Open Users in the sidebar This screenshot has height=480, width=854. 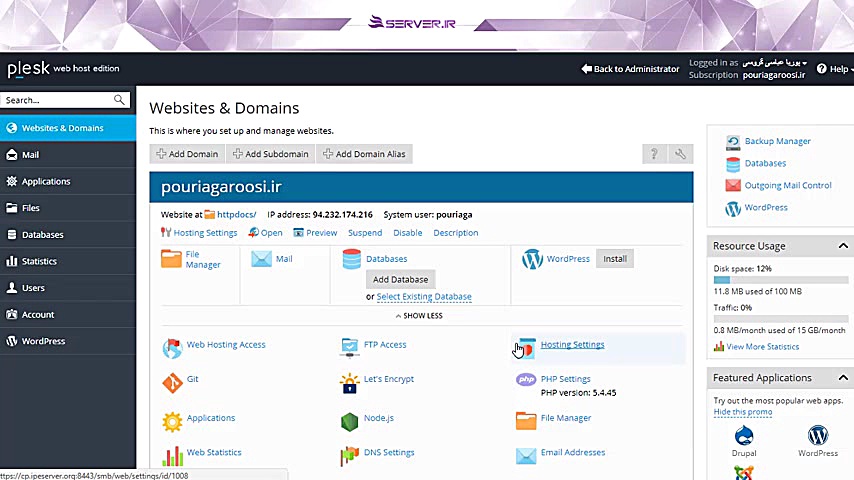[x=68, y=288]
